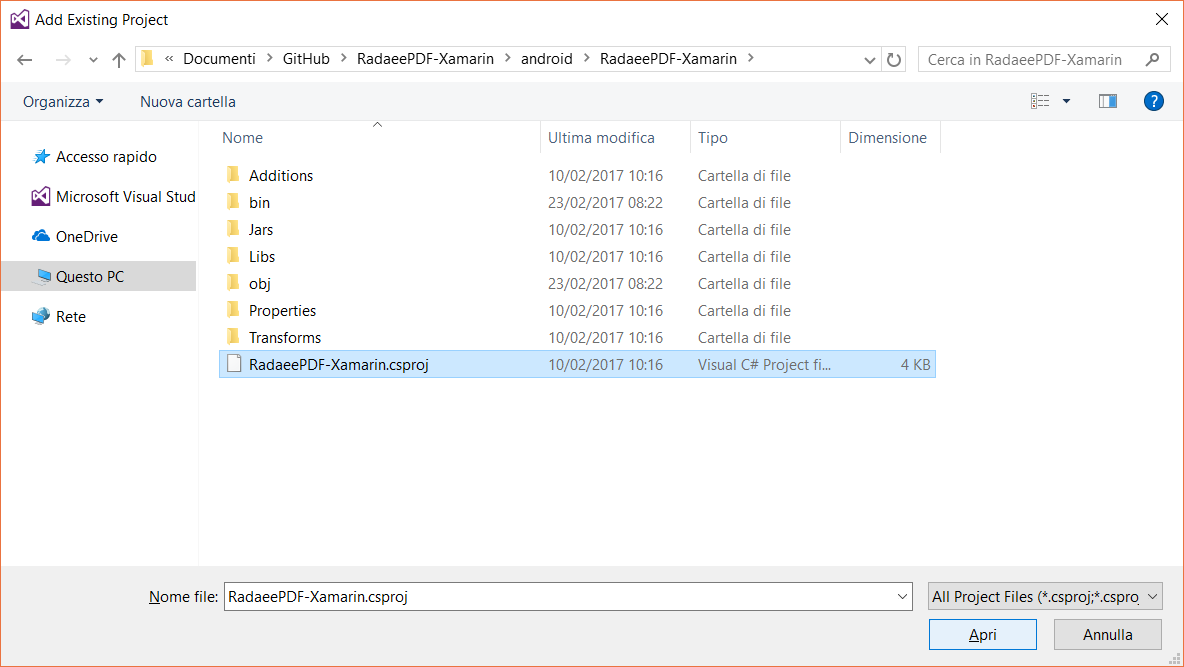Toggle the preview pane icon
This screenshot has height=667, width=1184.
pyautogui.click(x=1107, y=101)
